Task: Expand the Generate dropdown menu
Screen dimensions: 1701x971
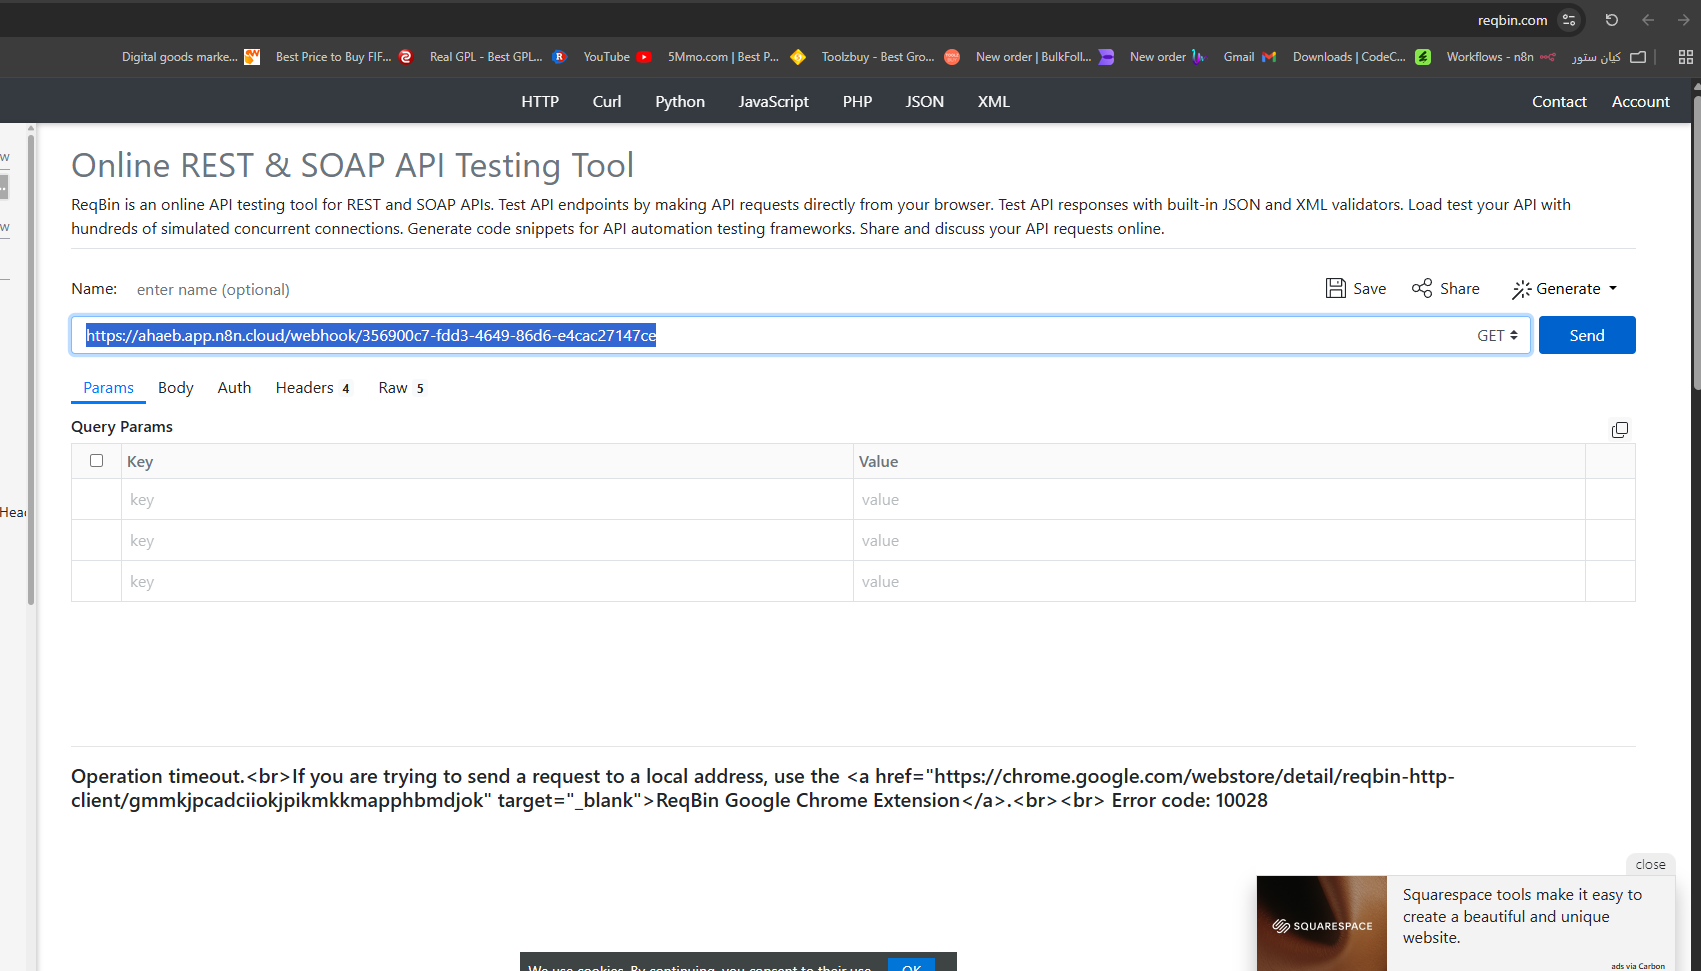Action: tap(1565, 289)
